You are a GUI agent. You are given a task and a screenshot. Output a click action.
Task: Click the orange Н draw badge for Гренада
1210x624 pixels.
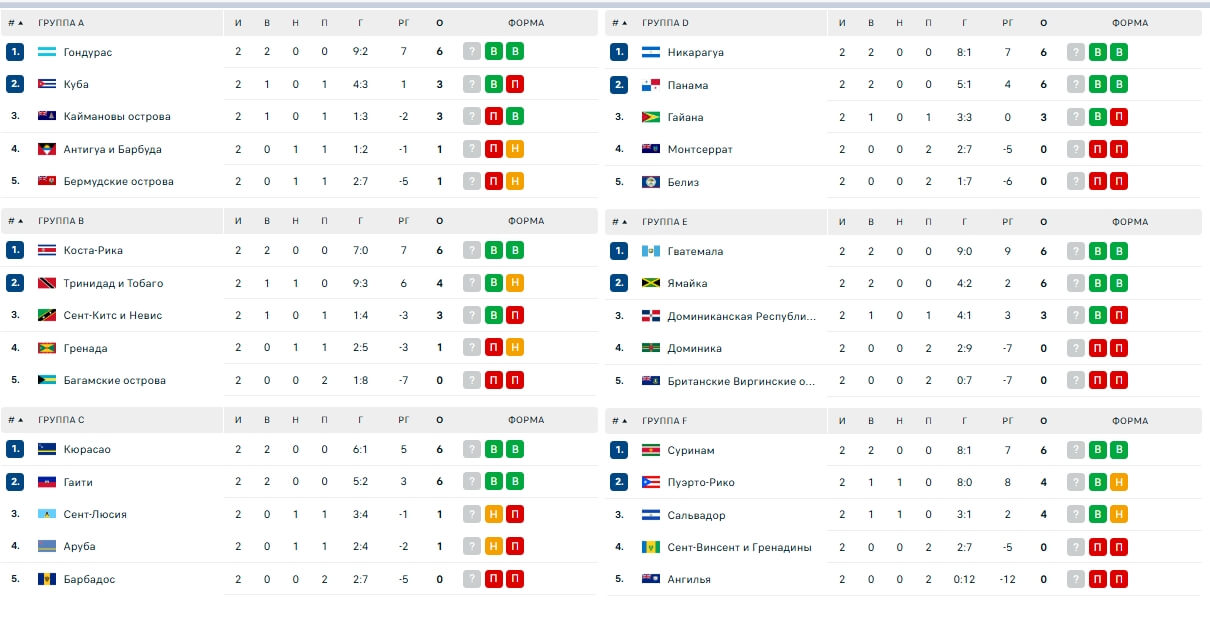(515, 348)
